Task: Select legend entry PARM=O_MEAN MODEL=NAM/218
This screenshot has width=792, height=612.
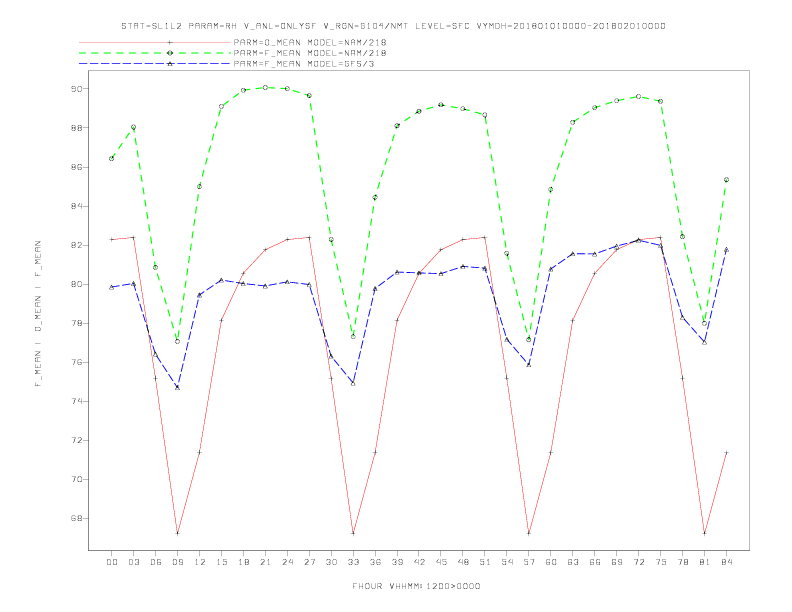Action: point(310,42)
